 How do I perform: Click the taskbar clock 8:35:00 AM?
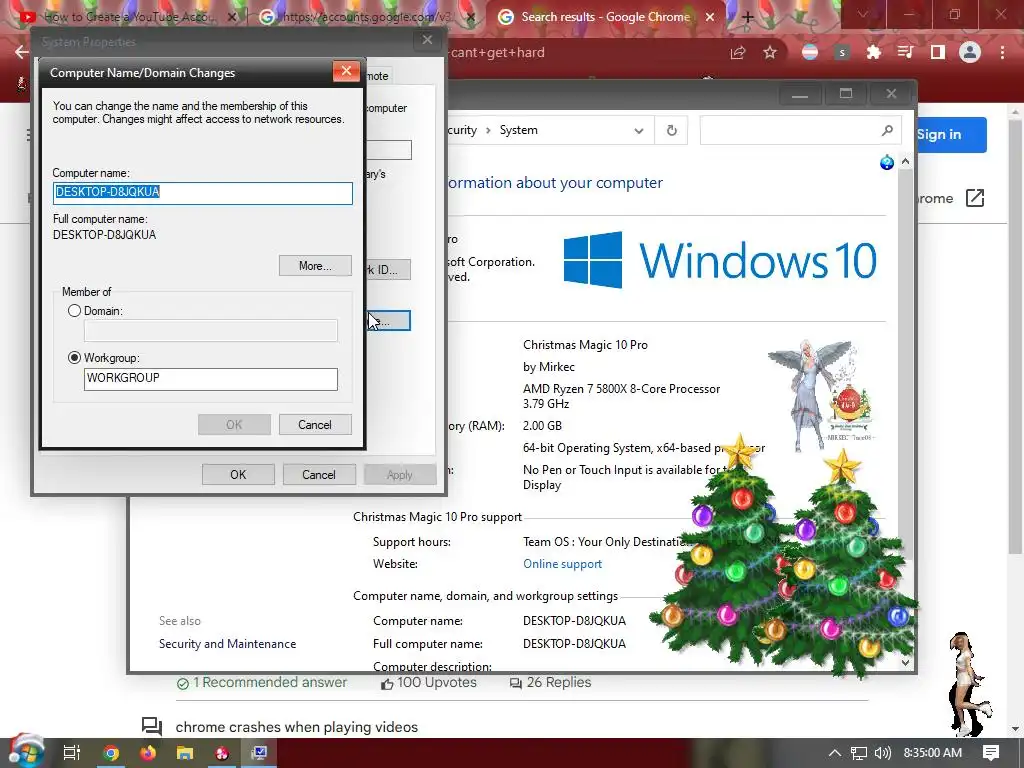point(933,753)
